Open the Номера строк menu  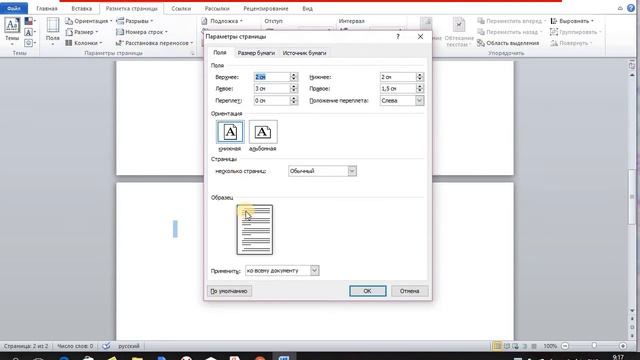point(142,32)
